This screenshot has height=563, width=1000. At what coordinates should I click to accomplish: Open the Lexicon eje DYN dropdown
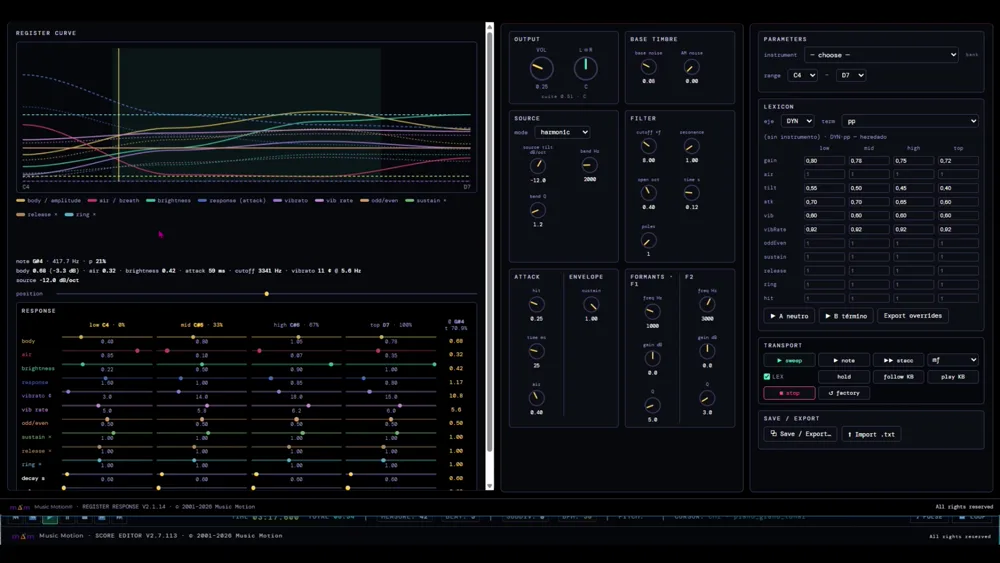798,121
